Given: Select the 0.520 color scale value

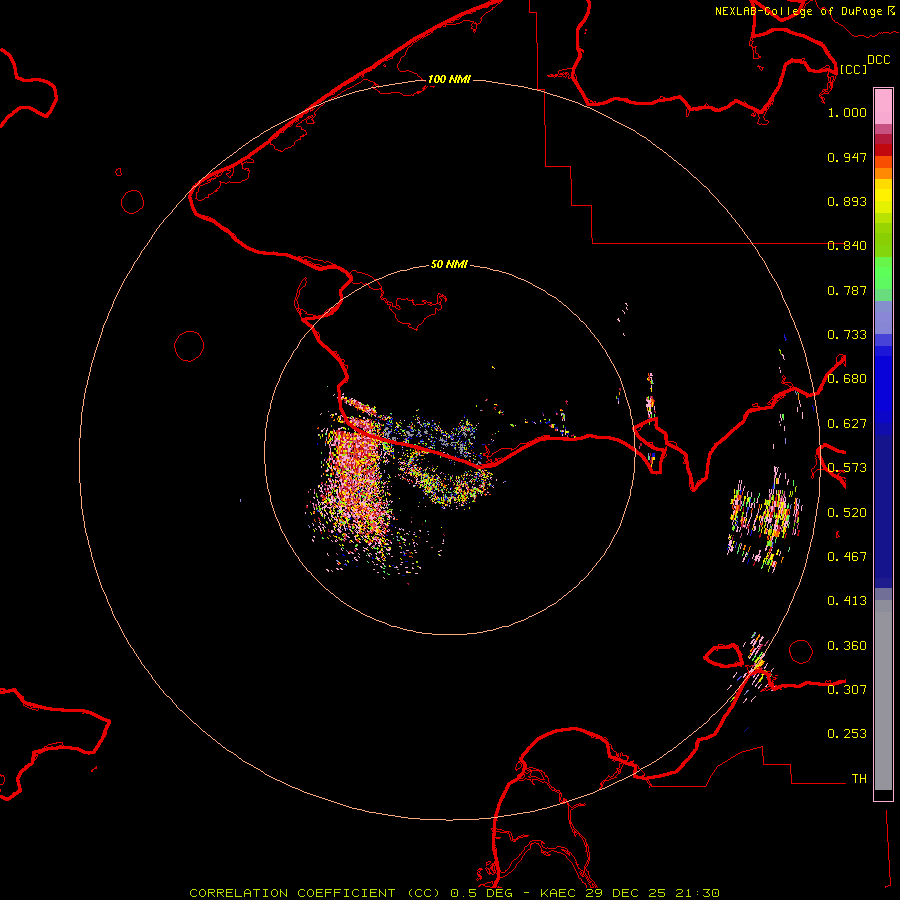Looking at the screenshot, I should pyautogui.click(x=847, y=513).
